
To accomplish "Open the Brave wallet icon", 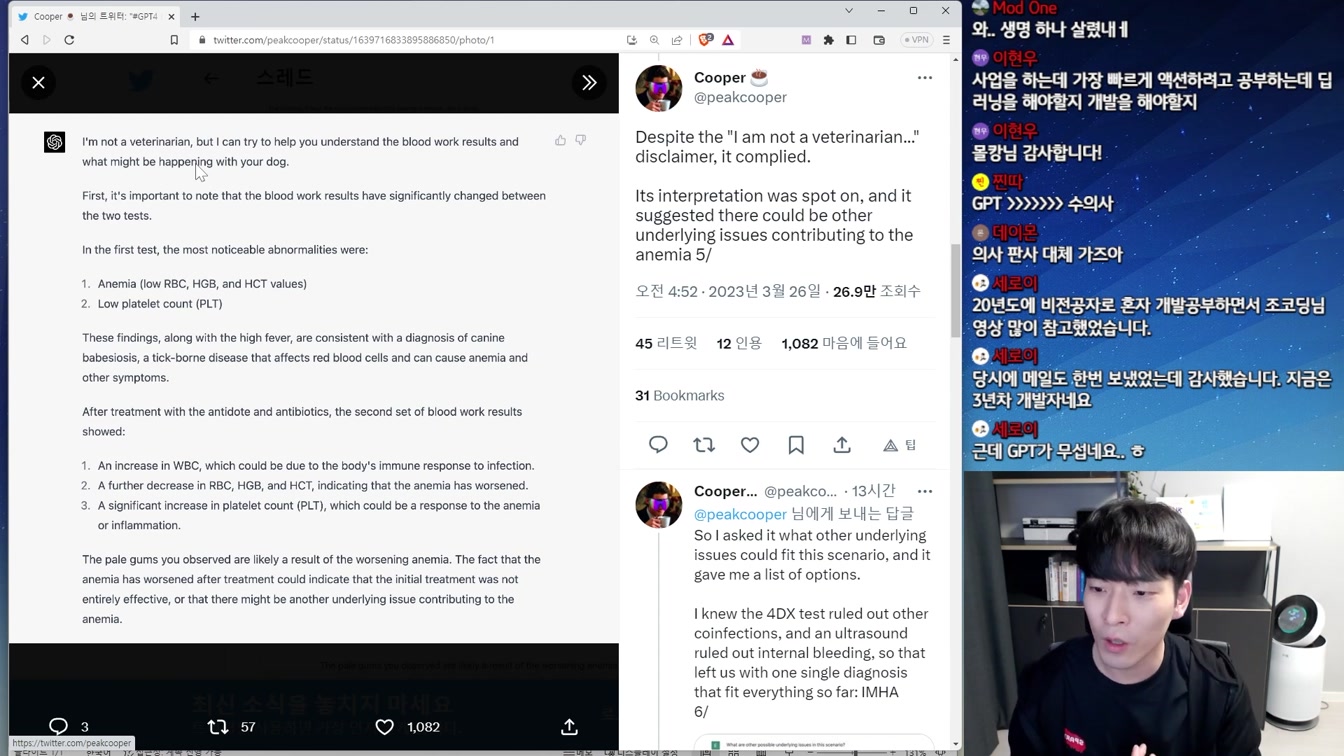I will (879, 40).
